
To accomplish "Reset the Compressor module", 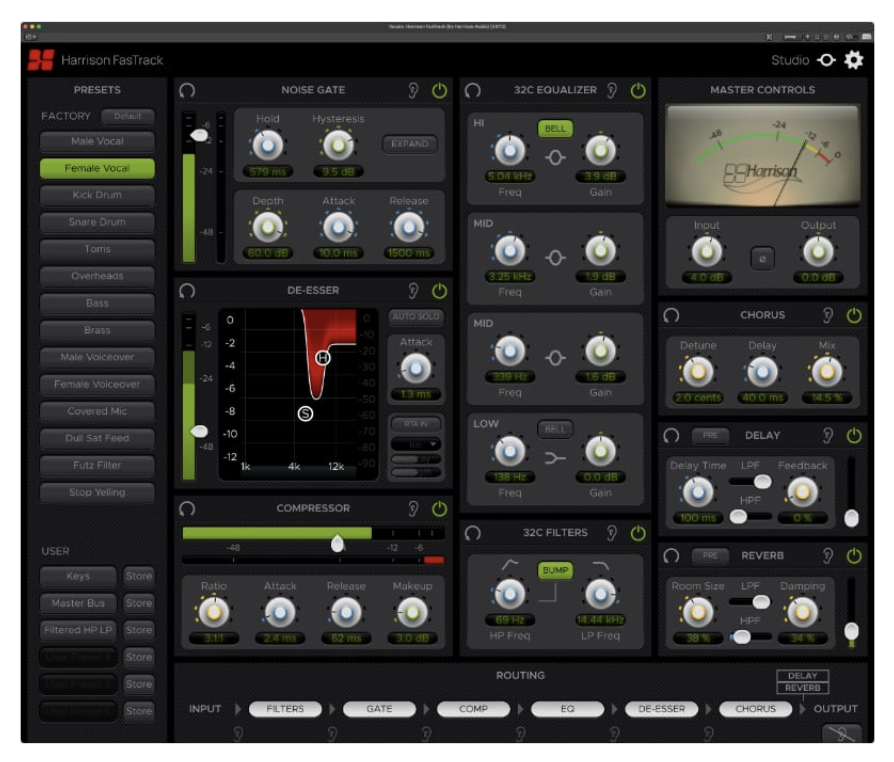I will click(x=187, y=509).
